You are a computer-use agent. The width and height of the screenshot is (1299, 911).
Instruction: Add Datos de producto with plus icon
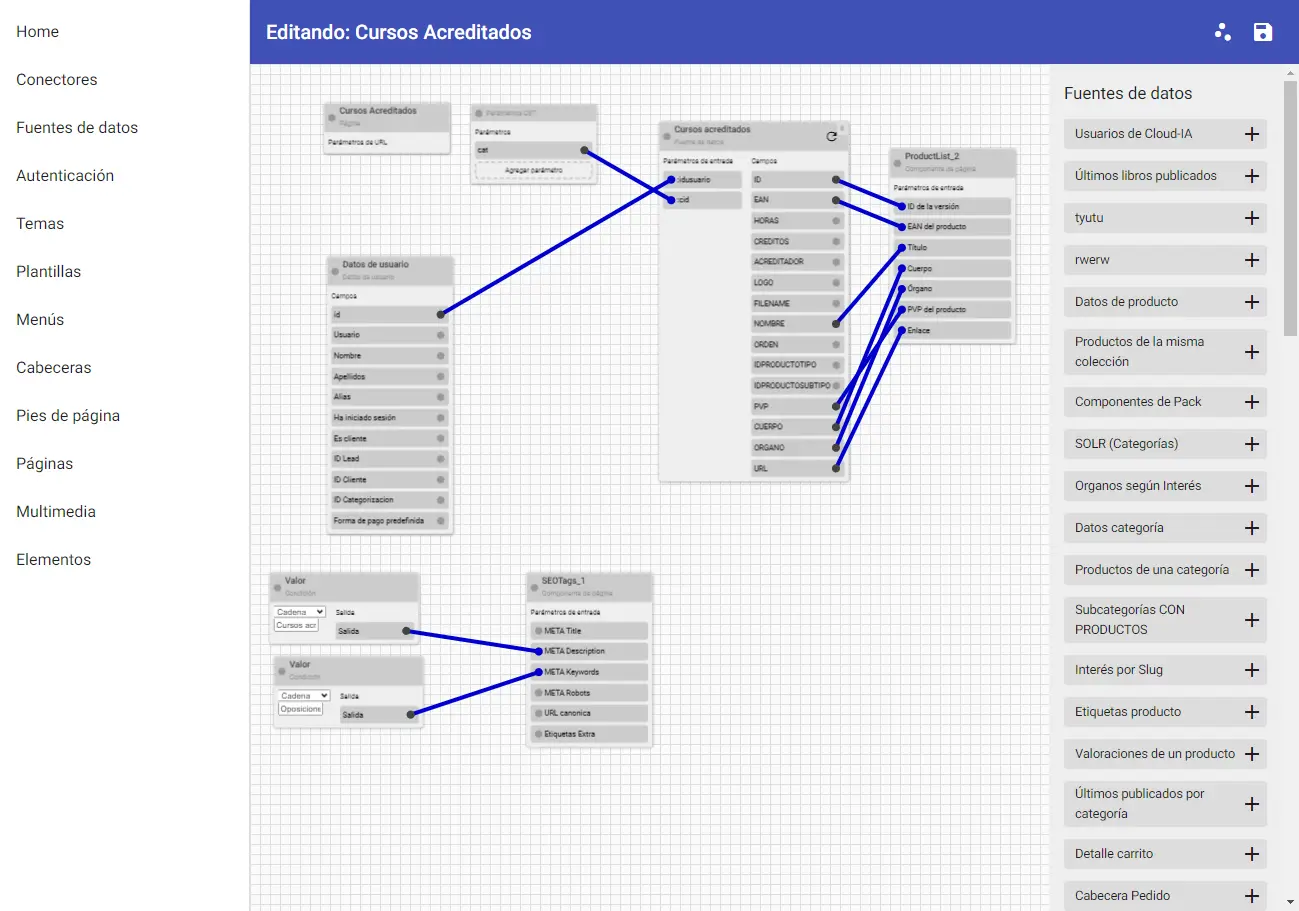1251,302
